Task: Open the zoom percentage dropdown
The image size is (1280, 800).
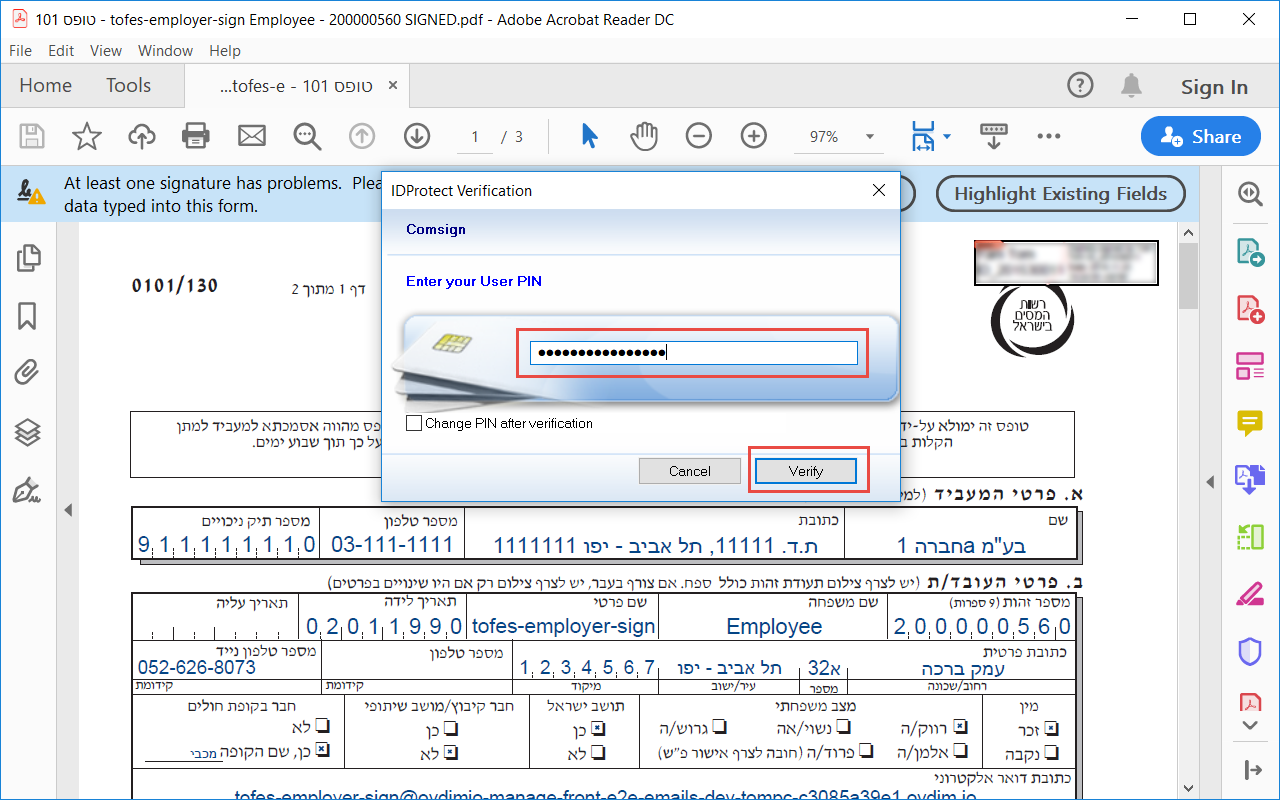Action: [870, 137]
